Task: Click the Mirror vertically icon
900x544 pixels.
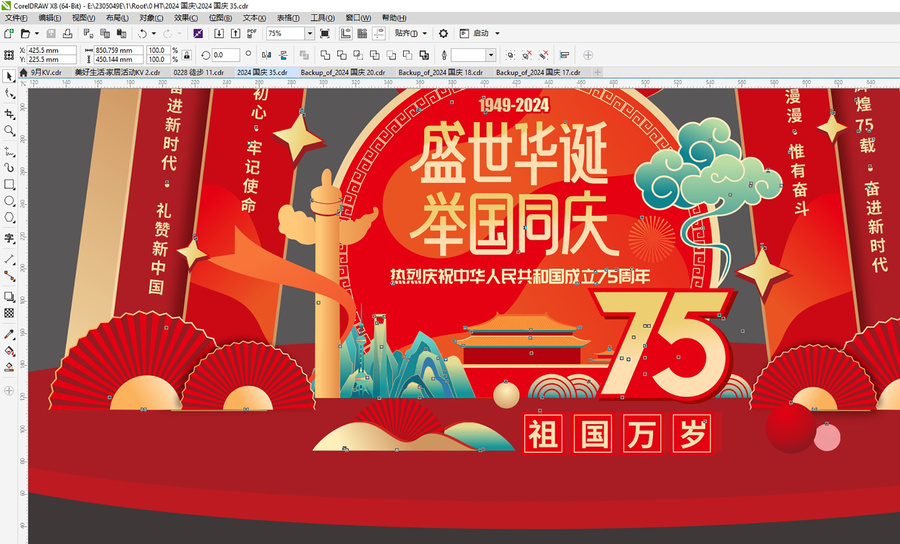Action: click(x=283, y=55)
